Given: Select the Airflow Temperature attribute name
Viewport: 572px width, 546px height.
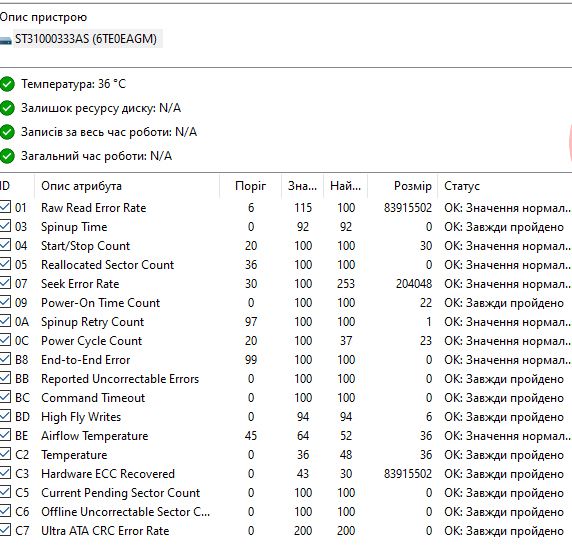Looking at the screenshot, I should click(94, 435).
